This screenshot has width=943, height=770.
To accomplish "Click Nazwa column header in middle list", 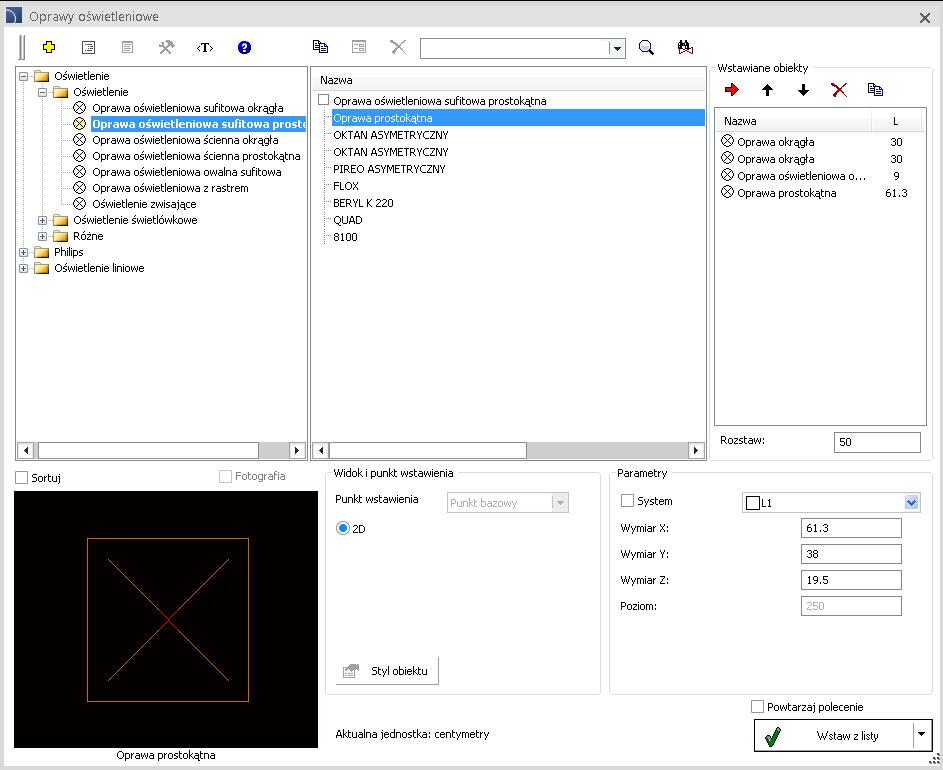I will [x=508, y=80].
